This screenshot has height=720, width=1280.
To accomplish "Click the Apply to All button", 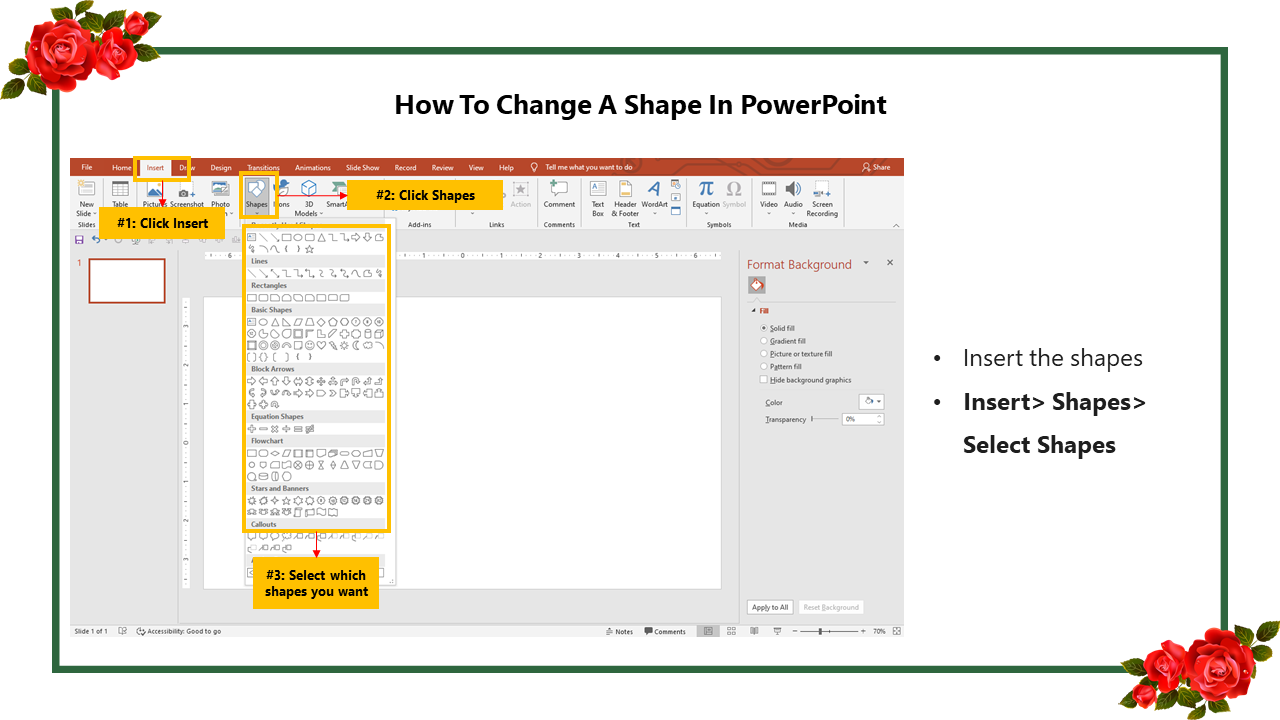I will [770, 607].
